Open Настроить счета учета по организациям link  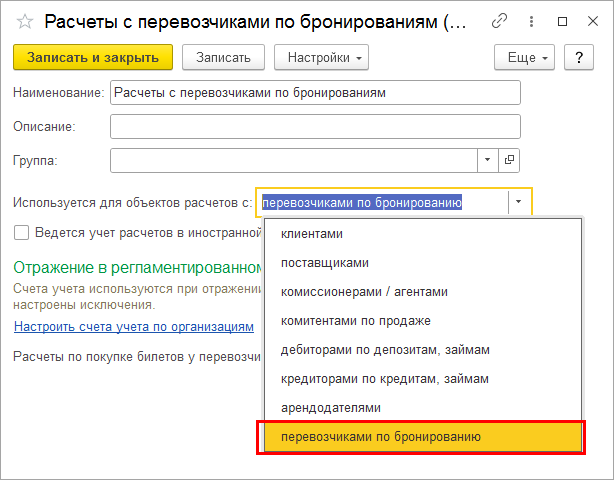pos(134,327)
